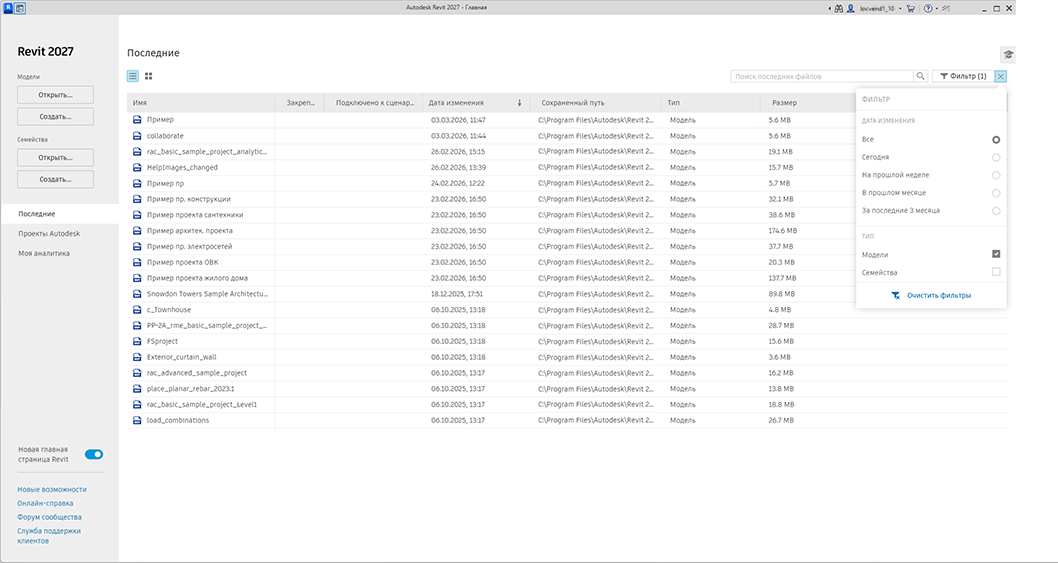Open the Новые возможности link
Image resolution: width=1058 pixels, height=563 pixels.
pos(52,489)
